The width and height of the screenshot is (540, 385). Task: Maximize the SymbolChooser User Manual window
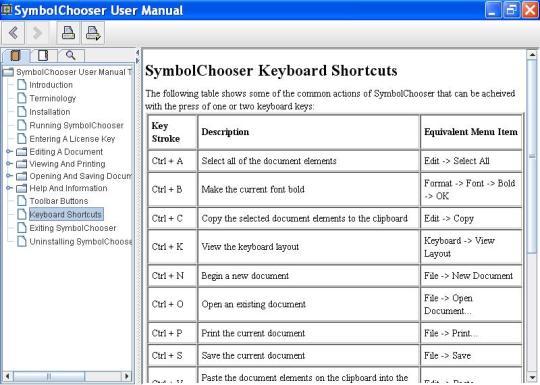511,10
